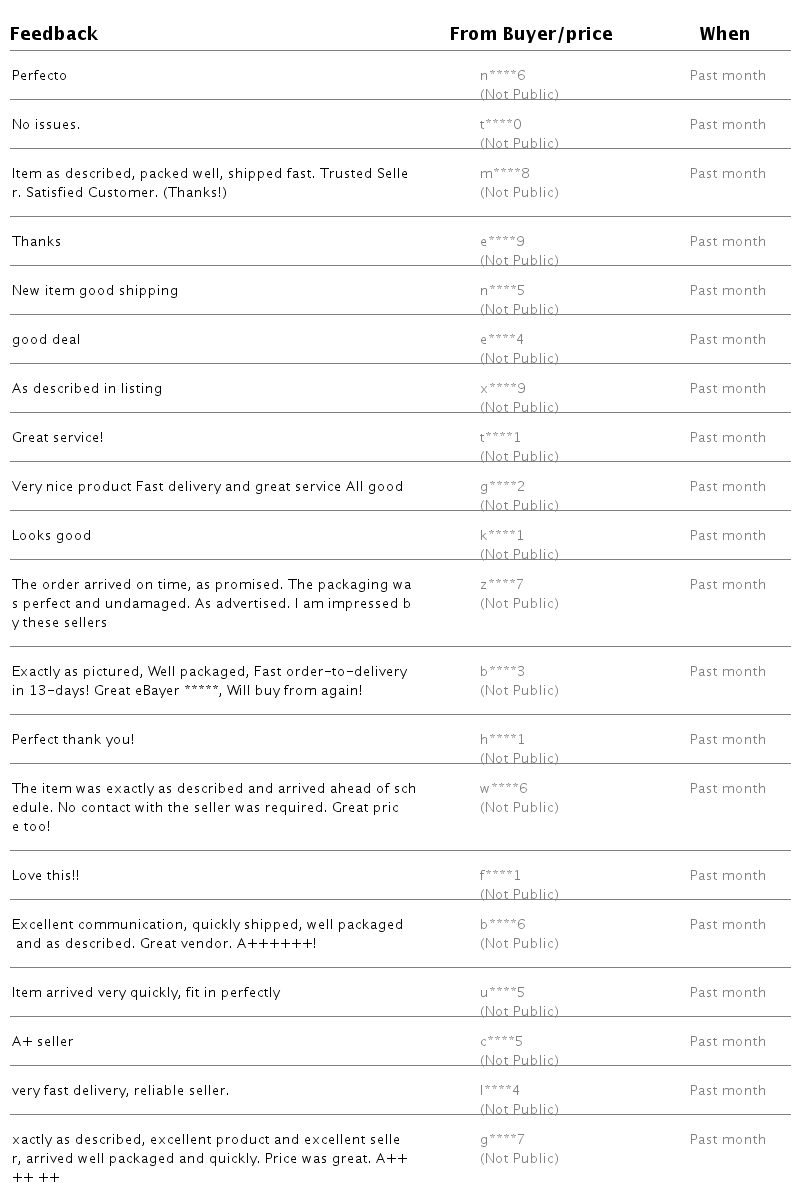Click buyer name m****8
800x1183 pixels.
[504, 174]
